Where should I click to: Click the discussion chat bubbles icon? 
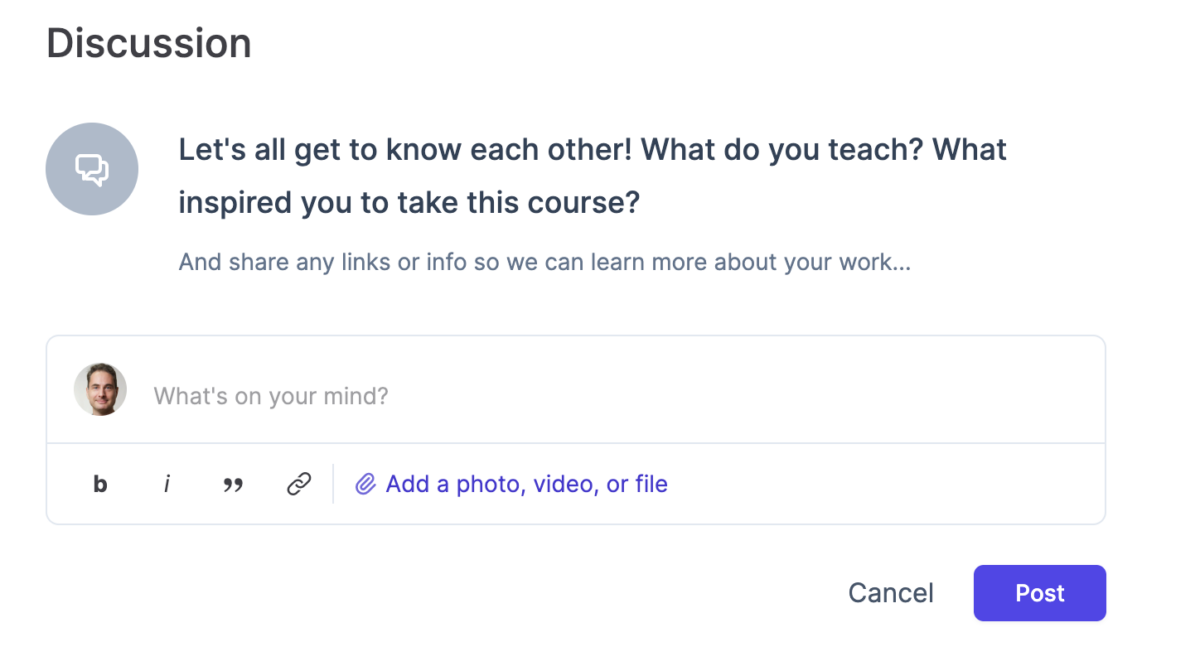(92, 169)
